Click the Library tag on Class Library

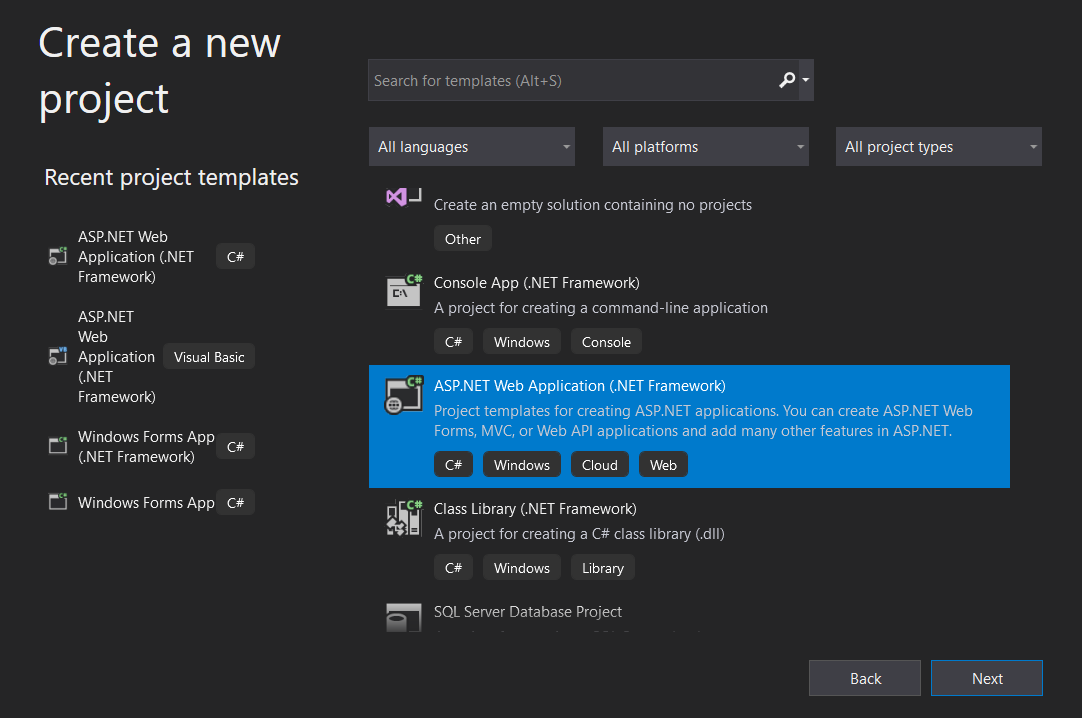pos(602,568)
